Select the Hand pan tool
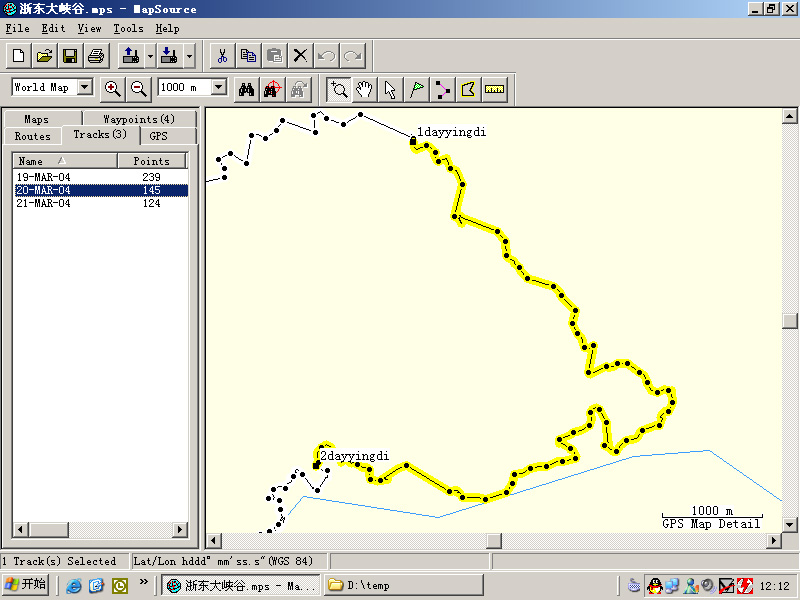The image size is (800, 600). 365,89
